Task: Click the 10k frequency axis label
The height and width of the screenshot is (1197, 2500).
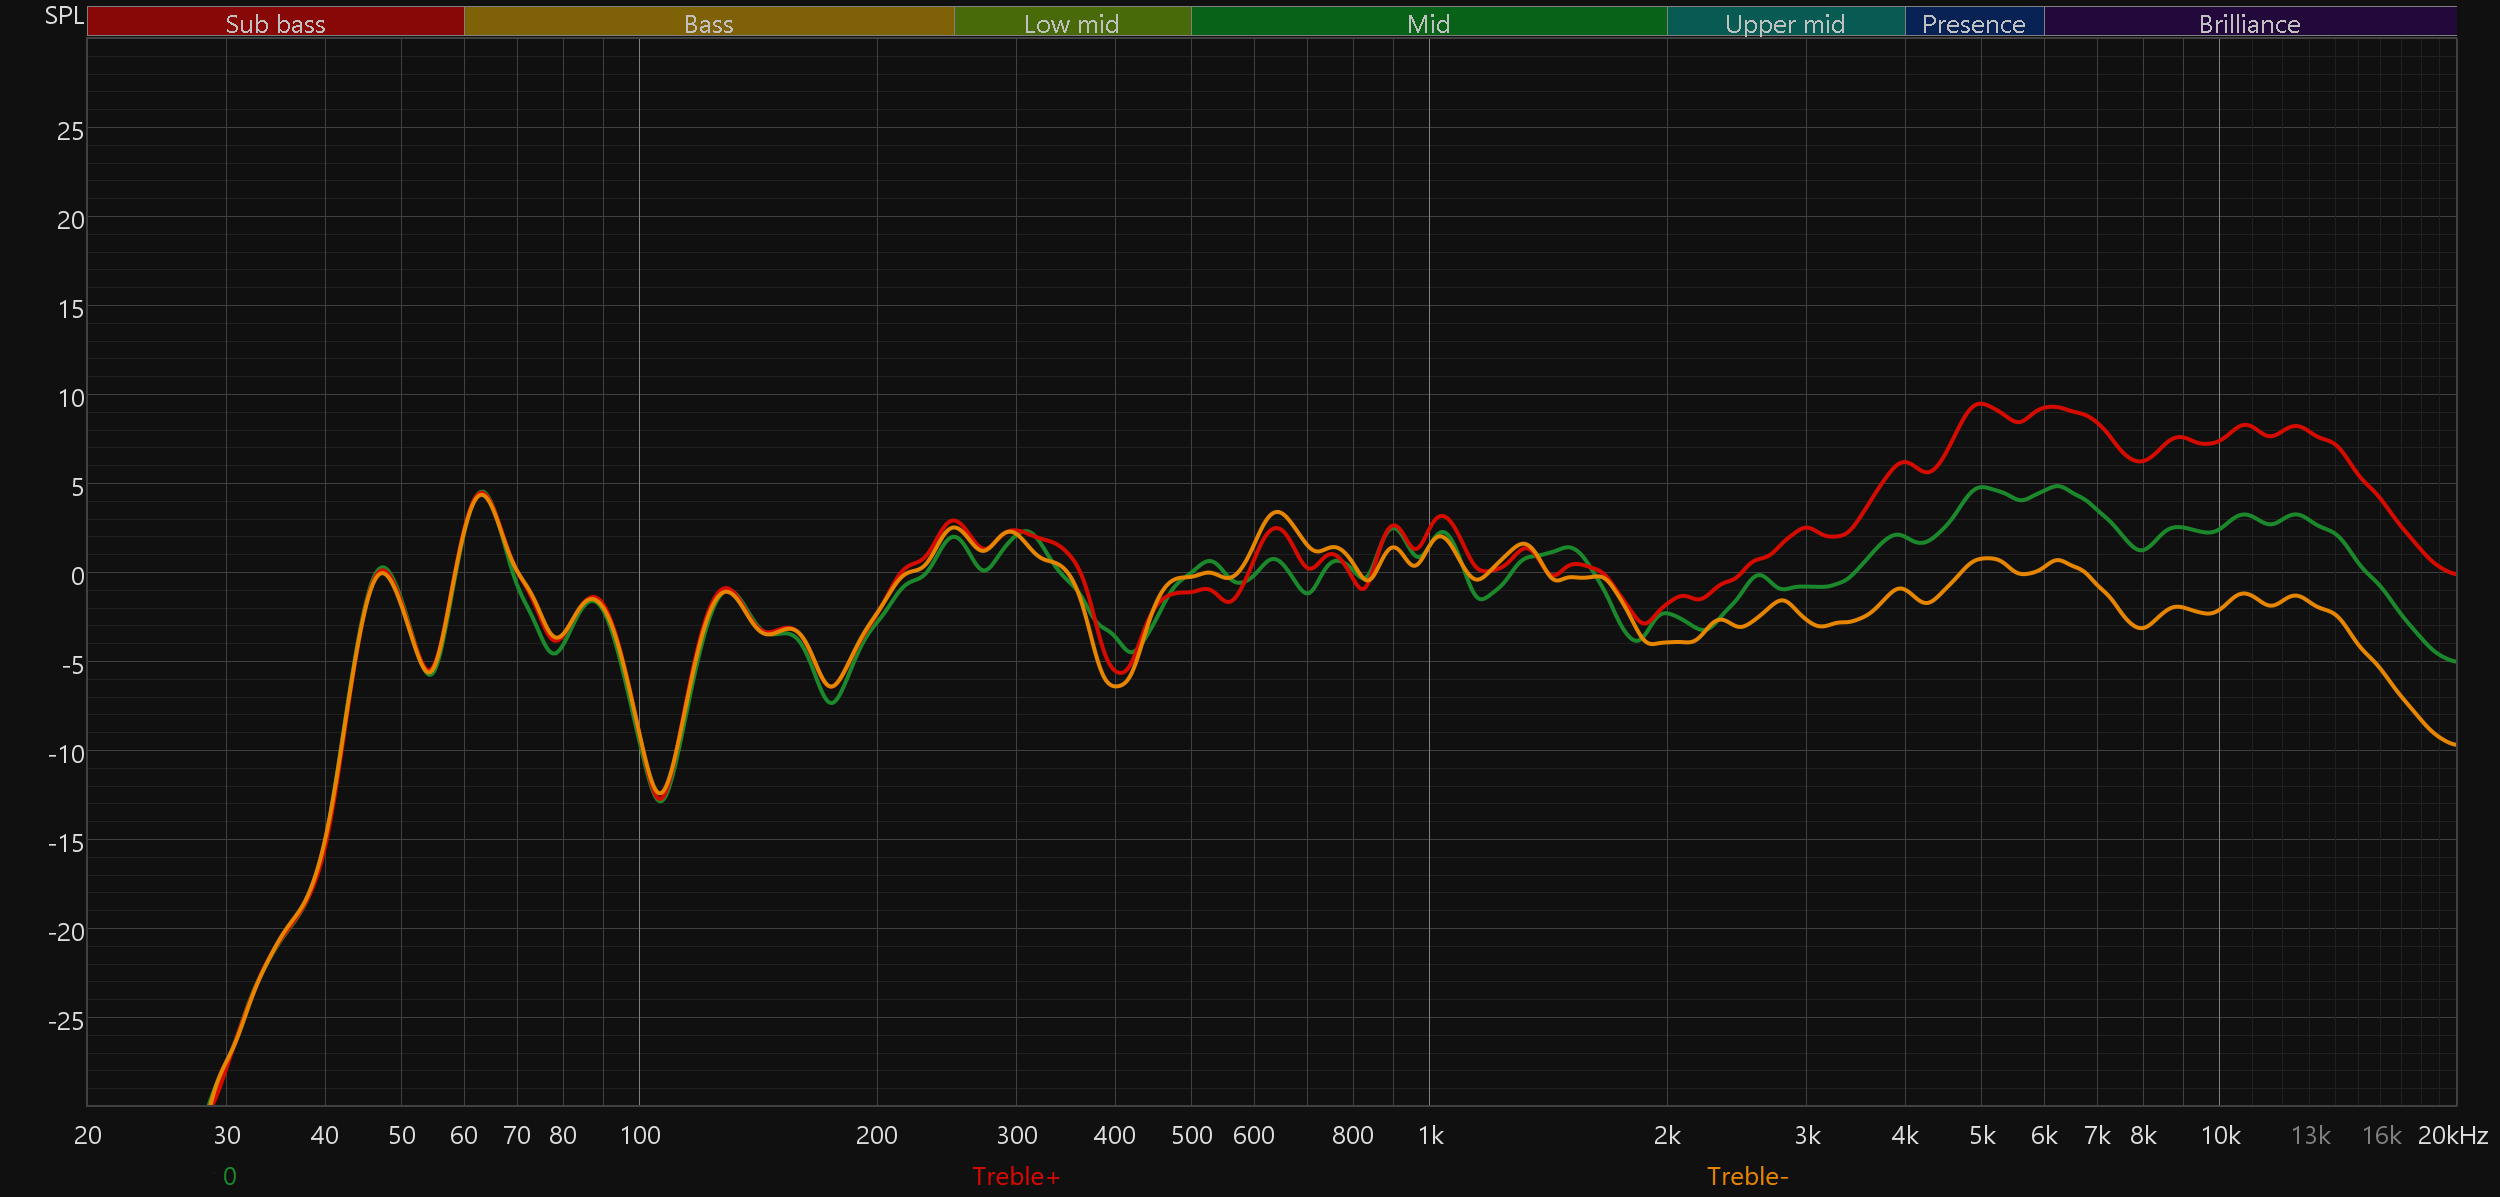Action: pos(2220,1135)
